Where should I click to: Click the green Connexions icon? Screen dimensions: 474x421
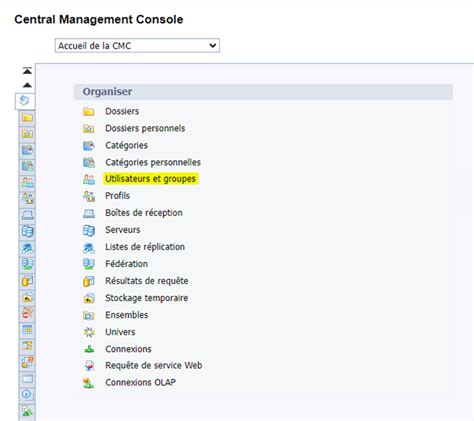(x=89, y=349)
